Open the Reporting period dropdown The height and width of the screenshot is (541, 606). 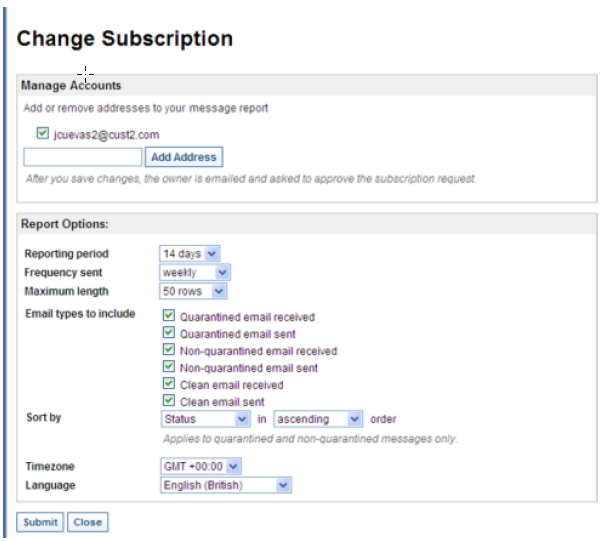pyautogui.click(x=190, y=254)
